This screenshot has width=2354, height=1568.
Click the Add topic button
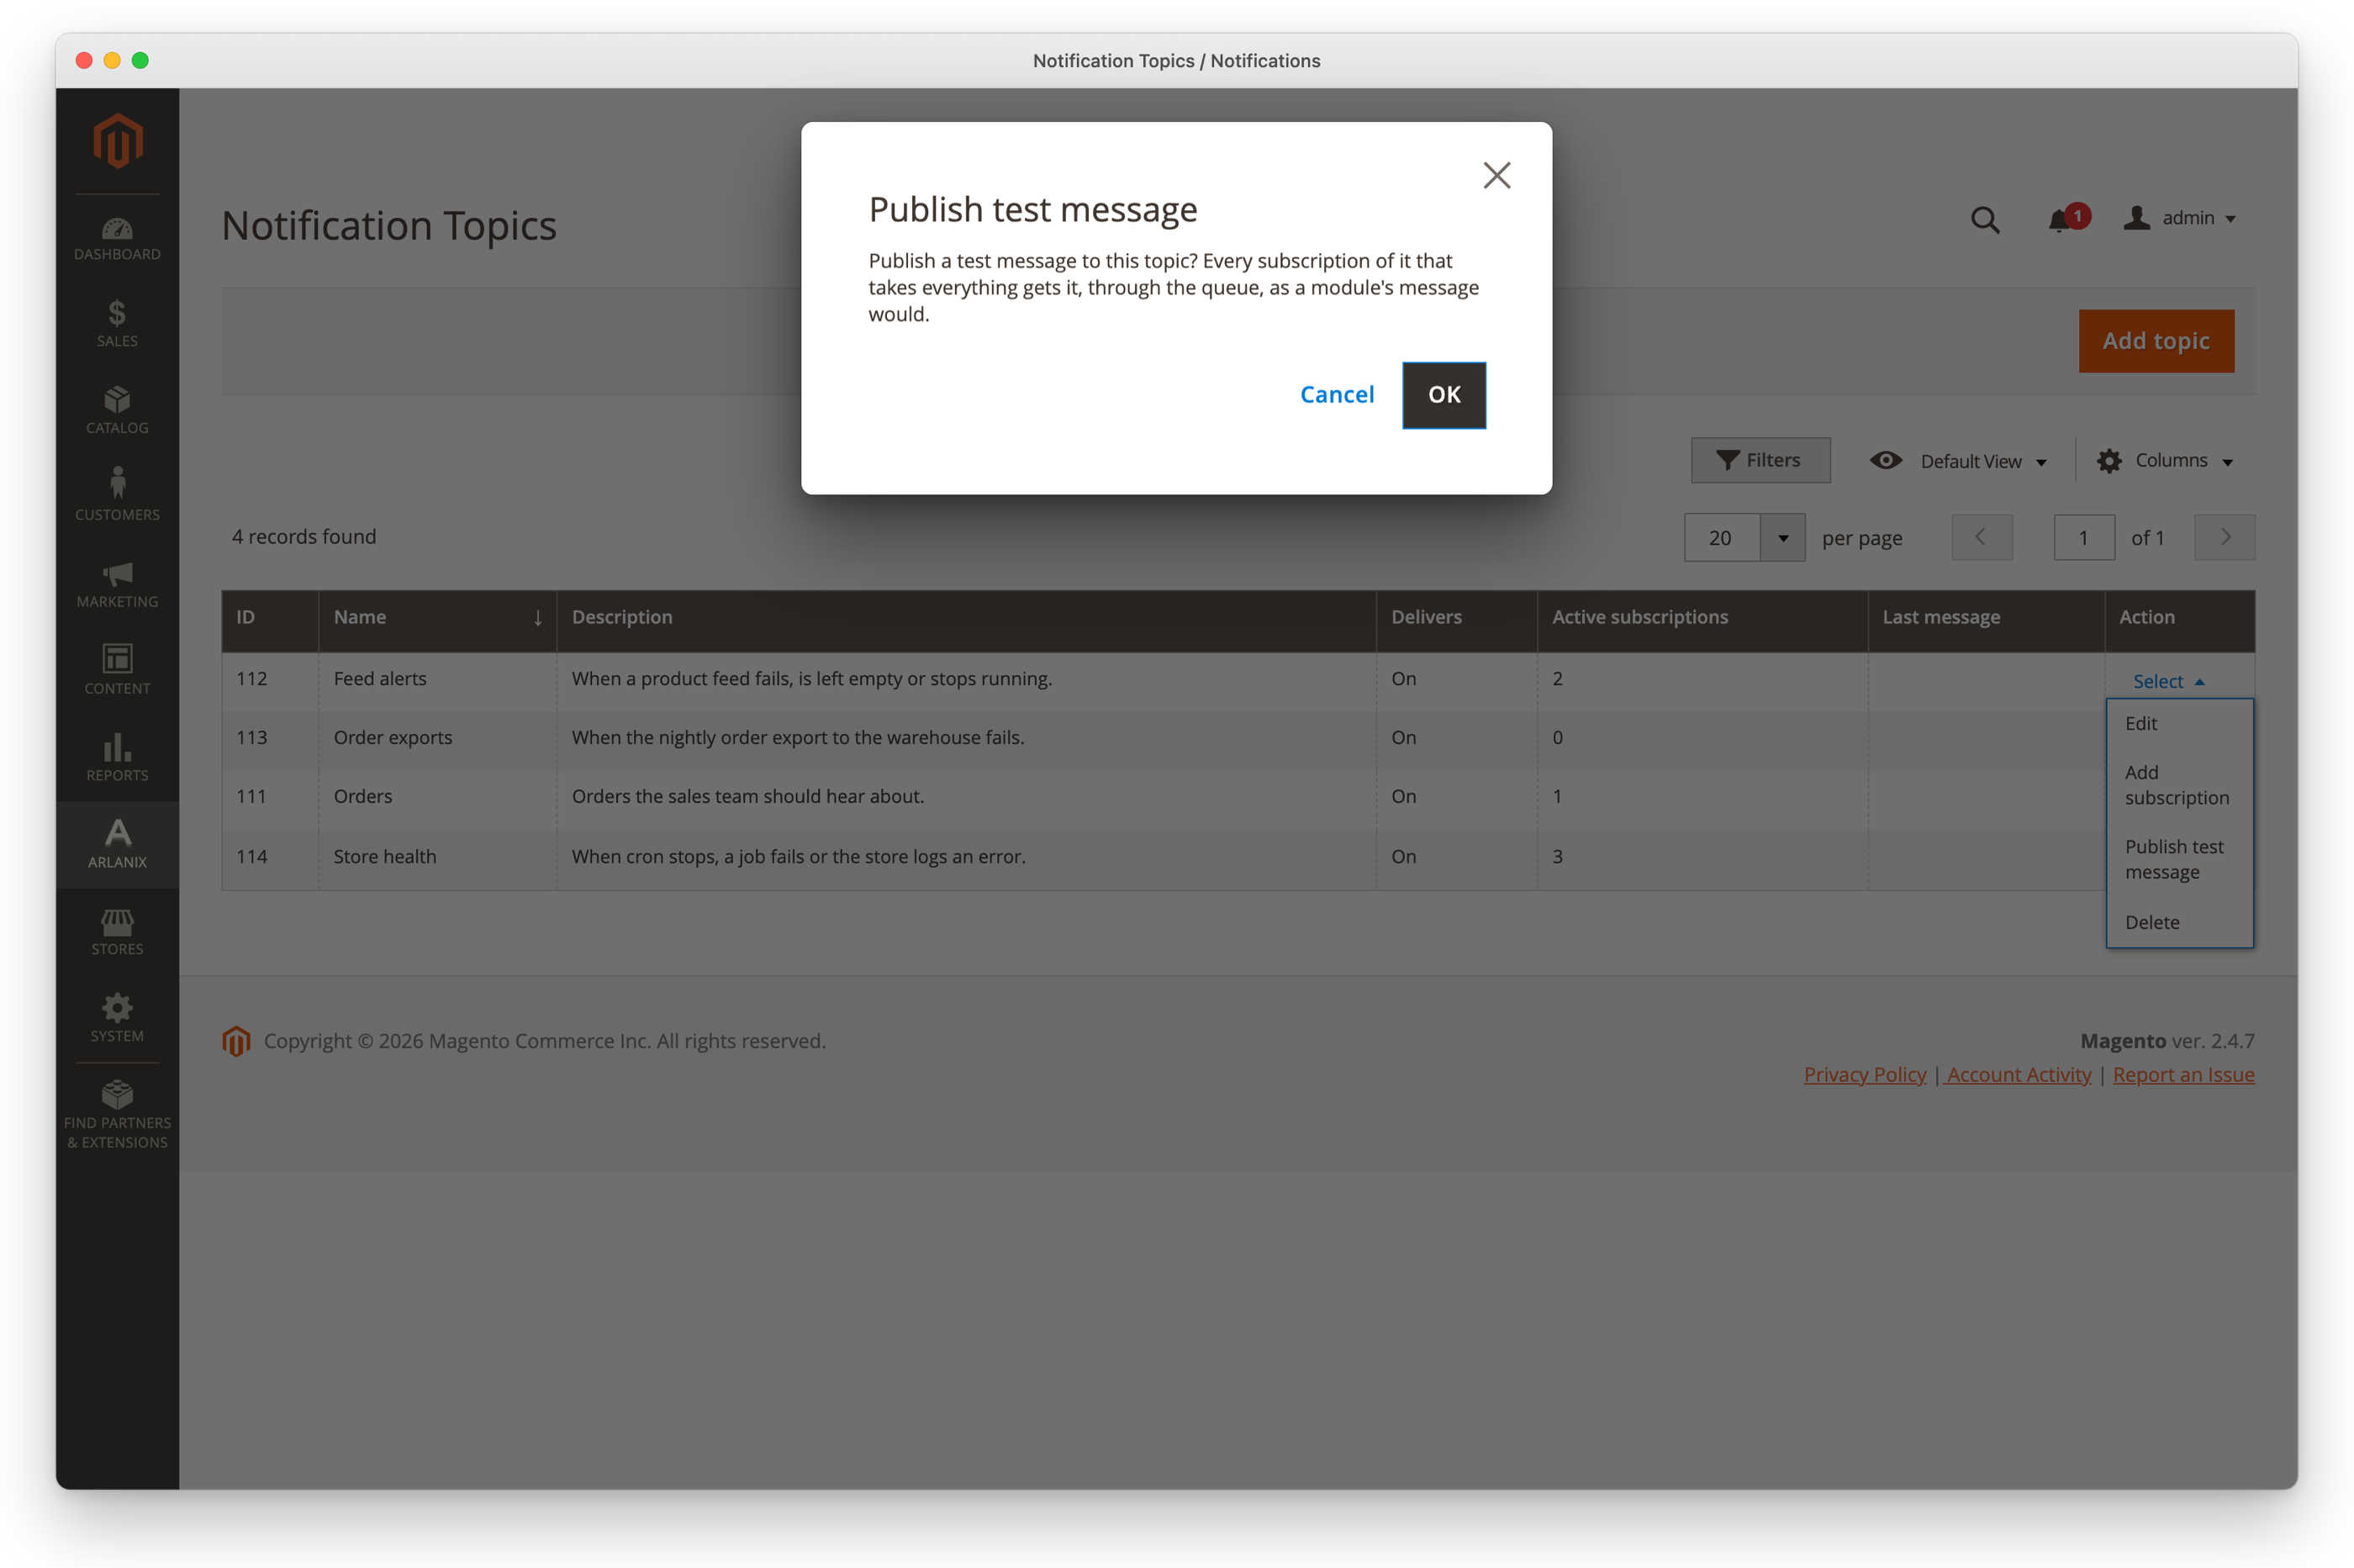(x=2155, y=341)
